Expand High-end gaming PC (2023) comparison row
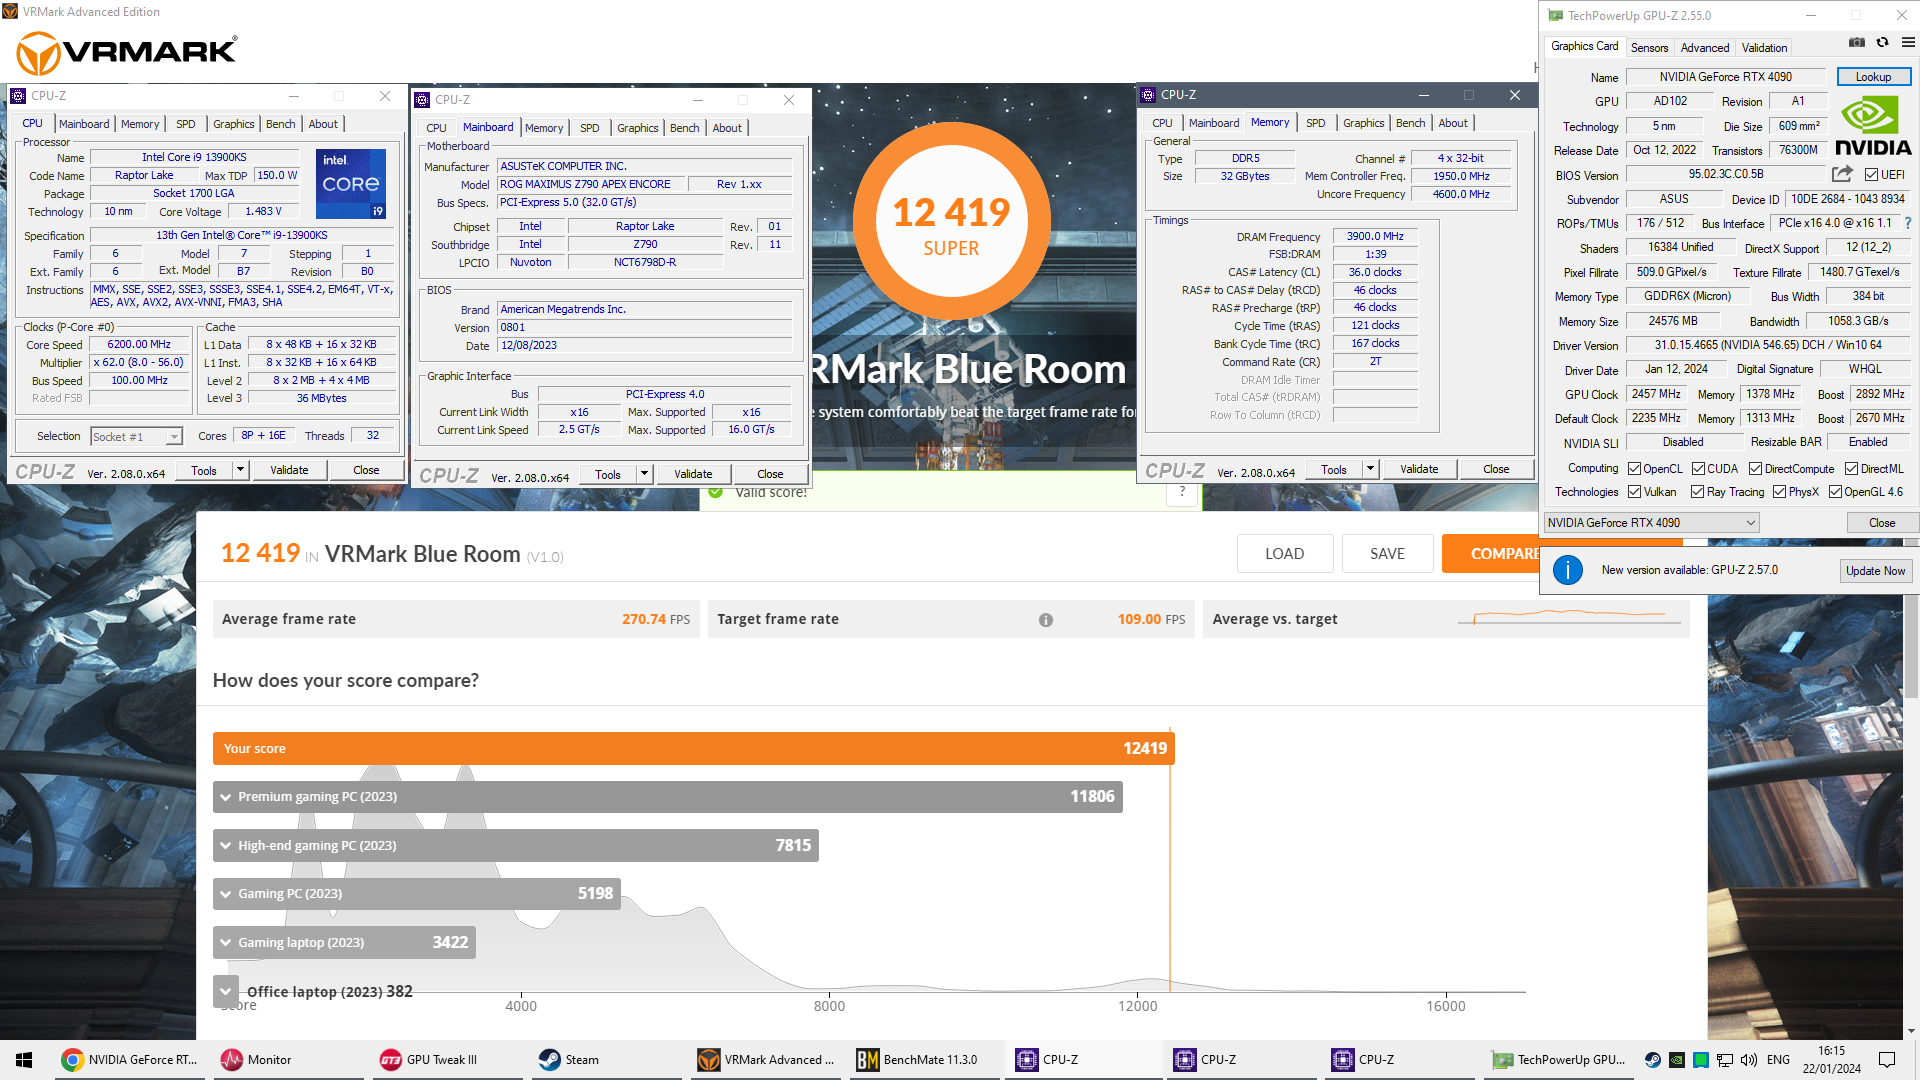This screenshot has height=1080, width=1920. (x=226, y=846)
